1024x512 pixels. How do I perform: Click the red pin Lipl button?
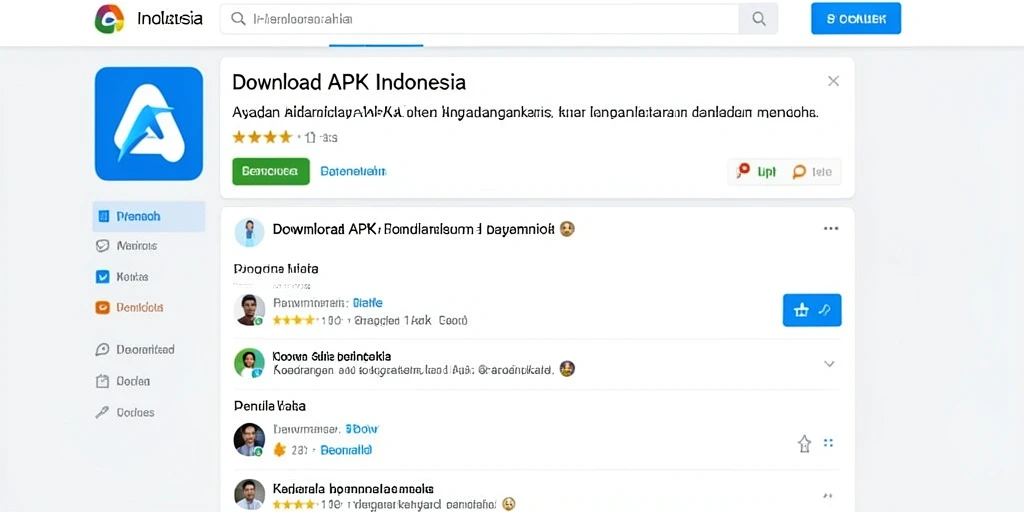coord(756,172)
